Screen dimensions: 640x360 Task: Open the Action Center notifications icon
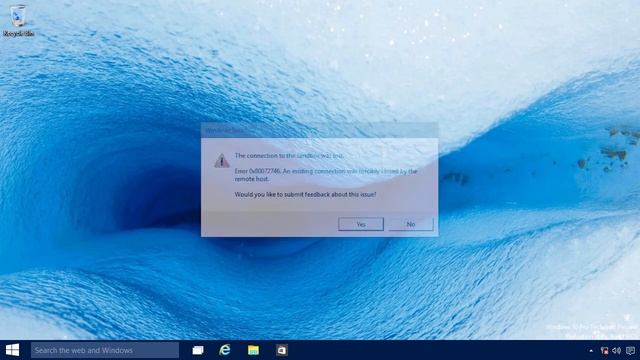(x=631, y=351)
